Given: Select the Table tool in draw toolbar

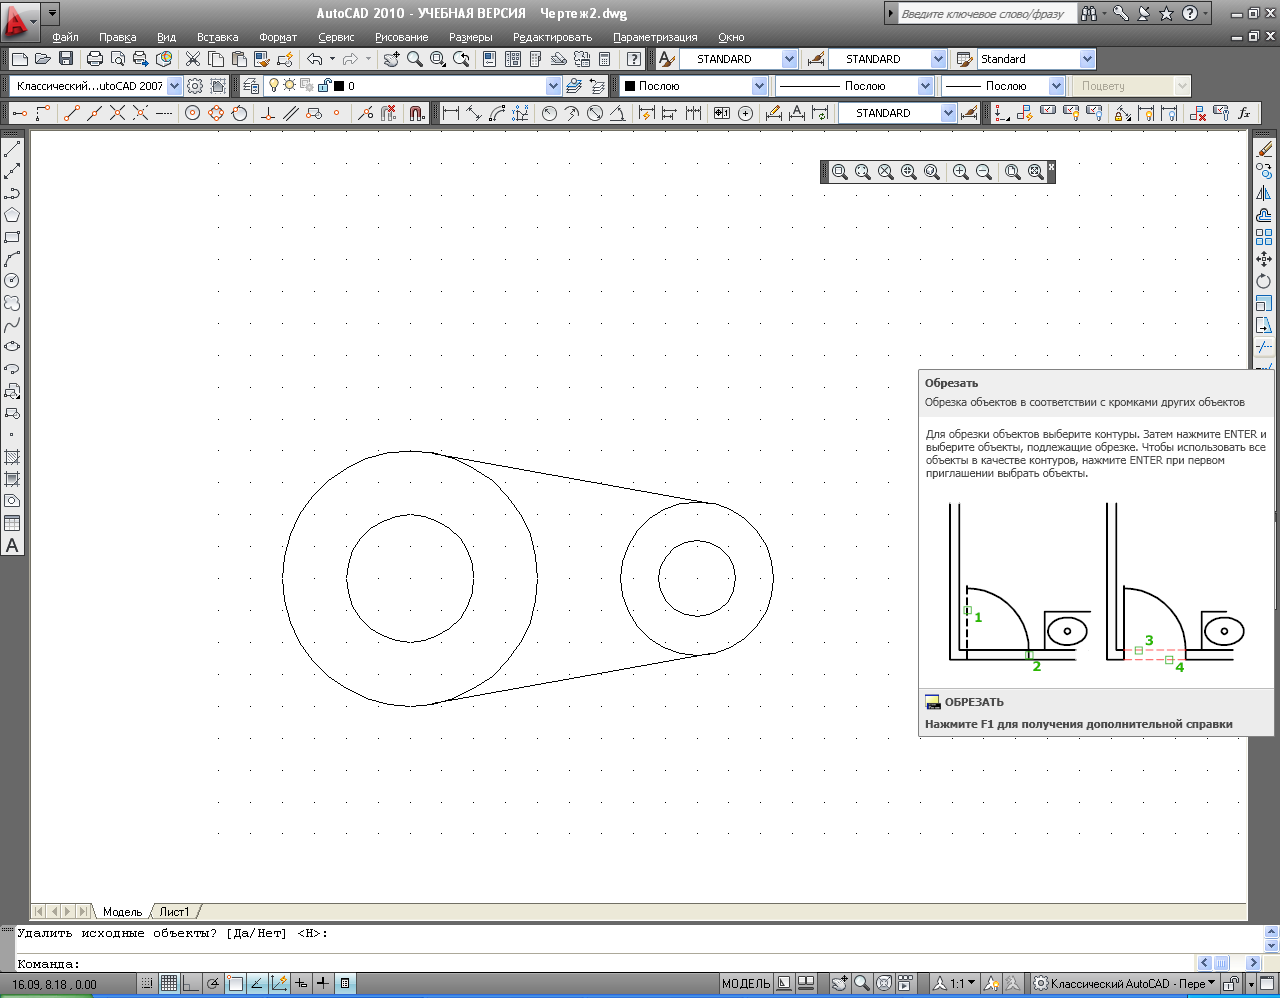Looking at the screenshot, I should click(12, 523).
